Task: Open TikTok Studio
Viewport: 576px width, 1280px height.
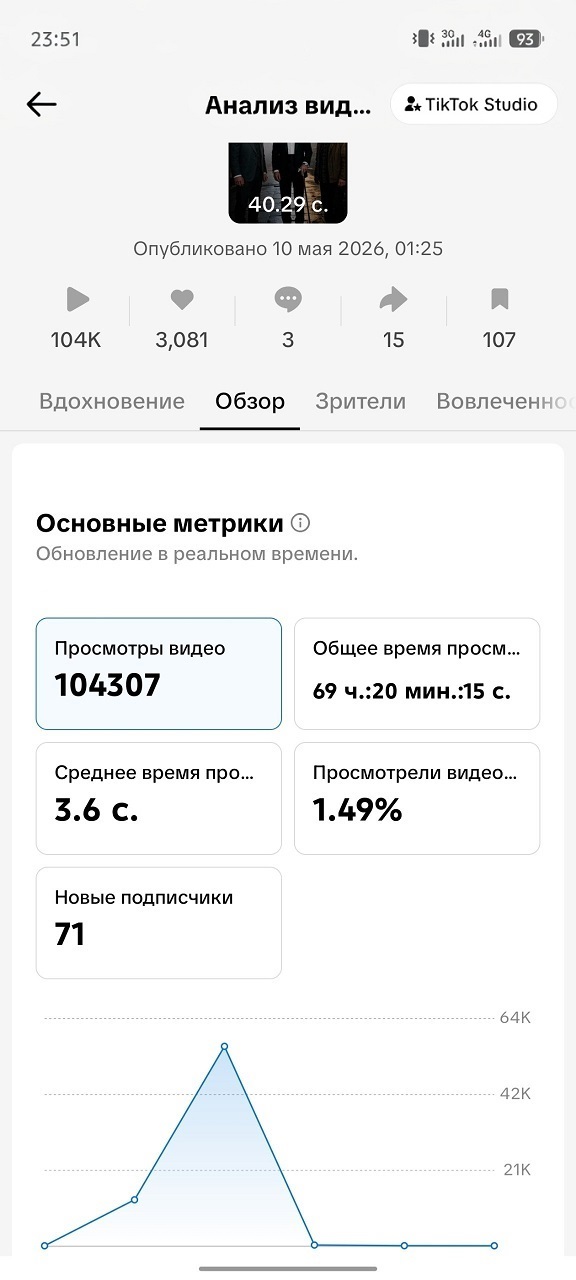Action: [x=473, y=104]
